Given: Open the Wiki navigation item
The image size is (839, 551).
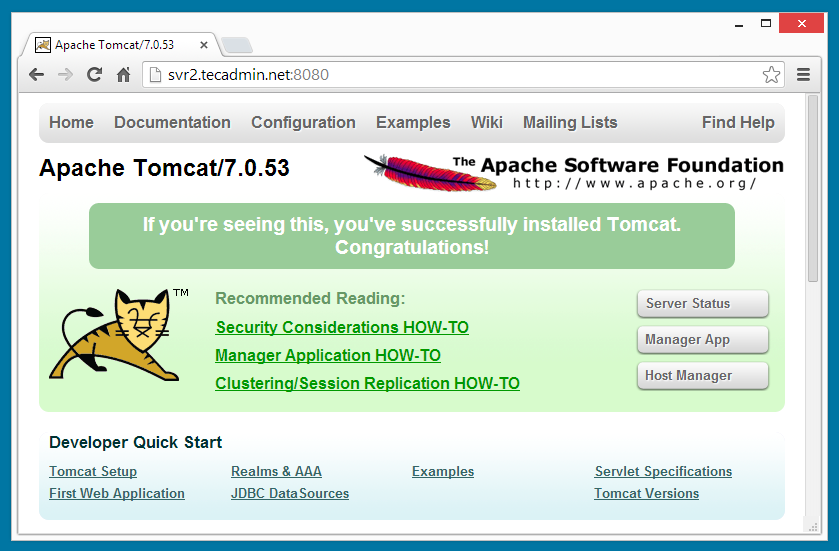Looking at the screenshot, I should tap(486, 123).
